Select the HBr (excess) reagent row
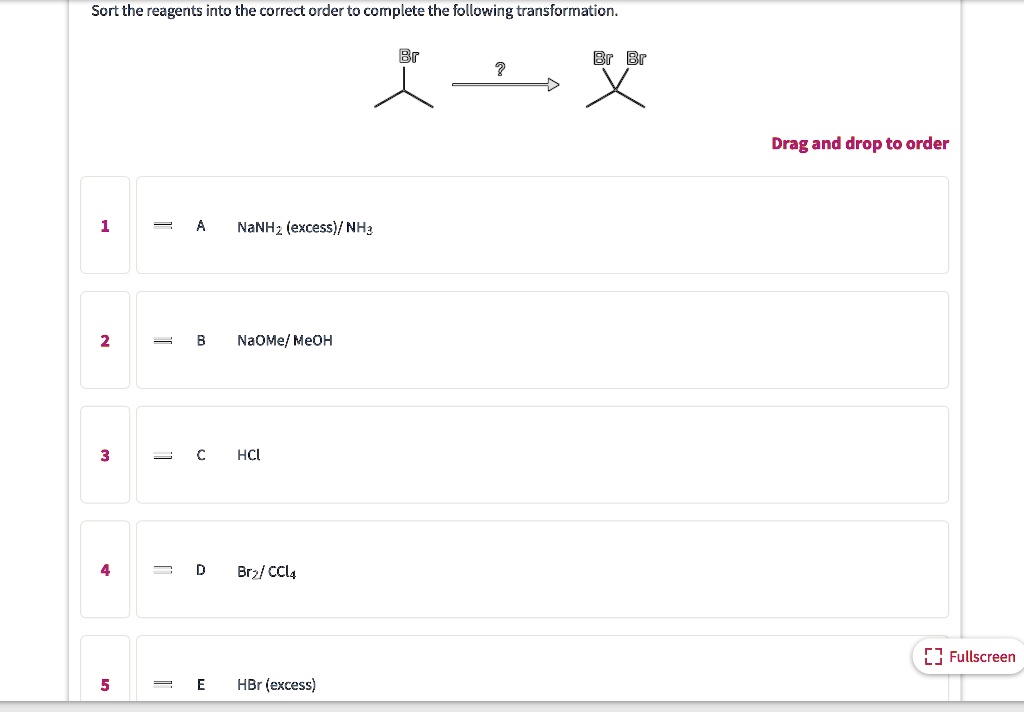 click(x=543, y=684)
